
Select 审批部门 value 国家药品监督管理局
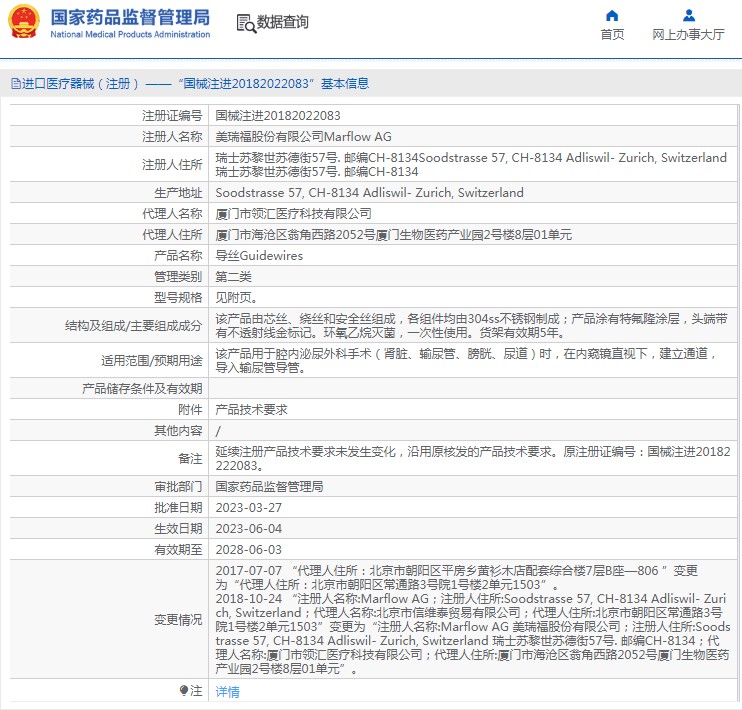(269, 487)
